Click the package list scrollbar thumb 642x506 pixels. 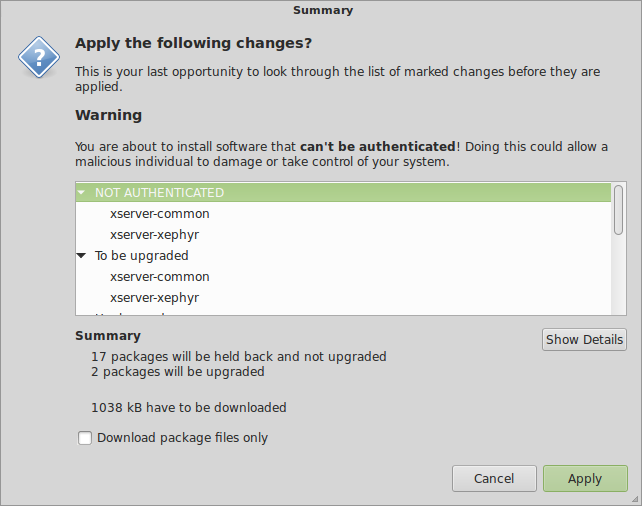(618, 210)
